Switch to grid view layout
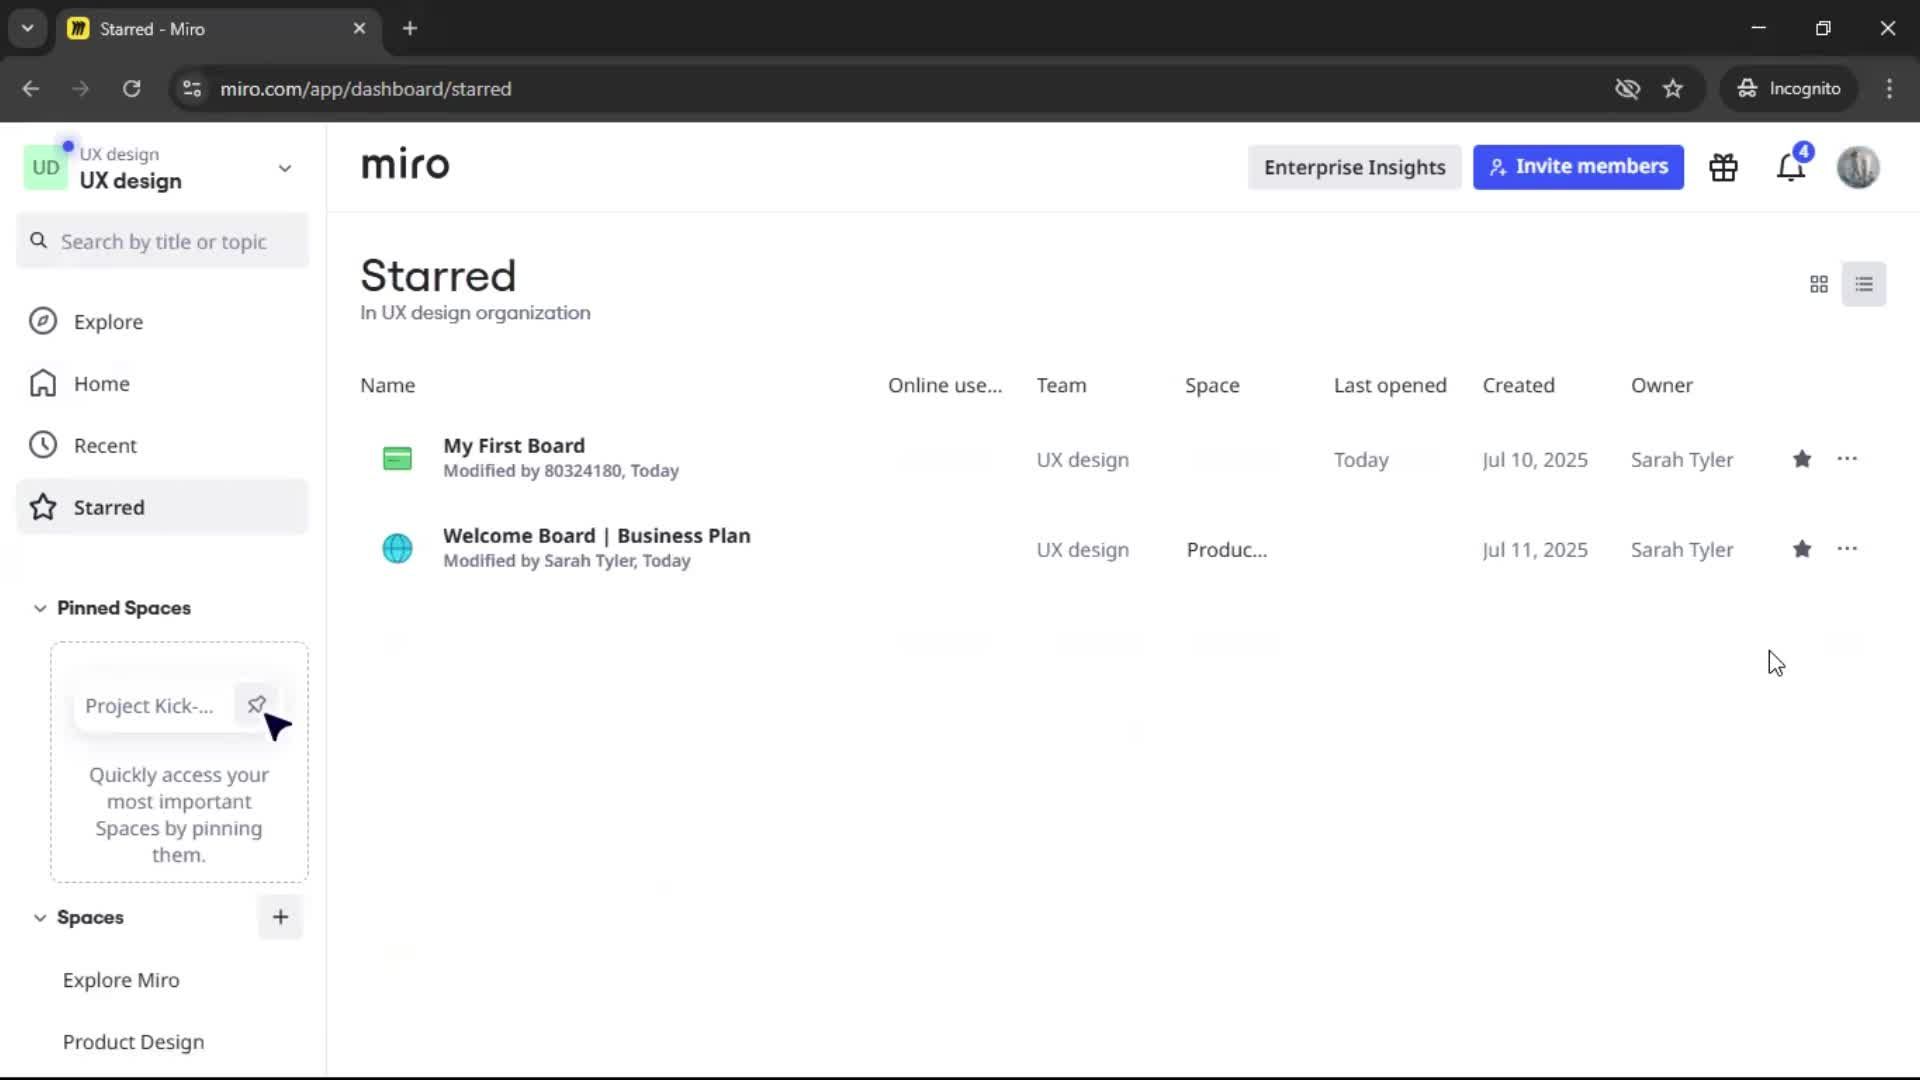This screenshot has width=1920, height=1080. [x=1819, y=285]
